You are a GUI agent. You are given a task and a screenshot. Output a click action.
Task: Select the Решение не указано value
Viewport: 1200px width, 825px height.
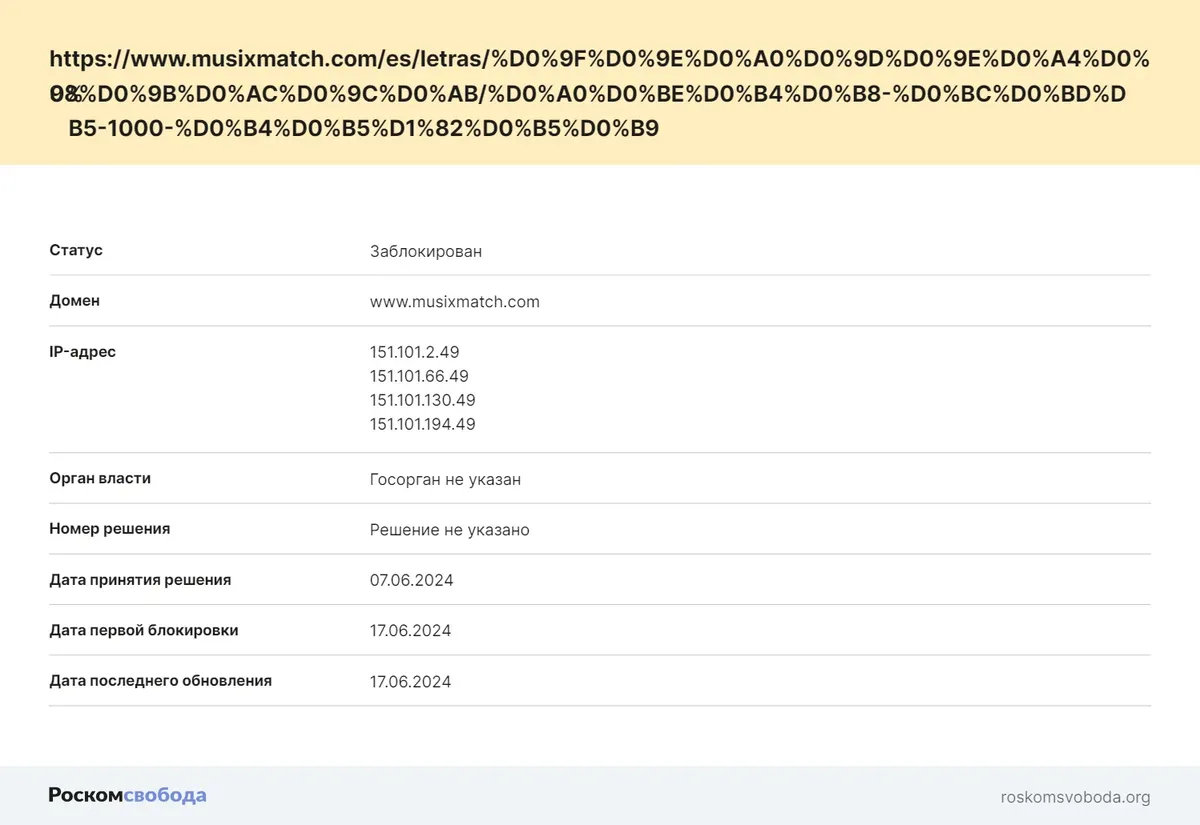[449, 530]
